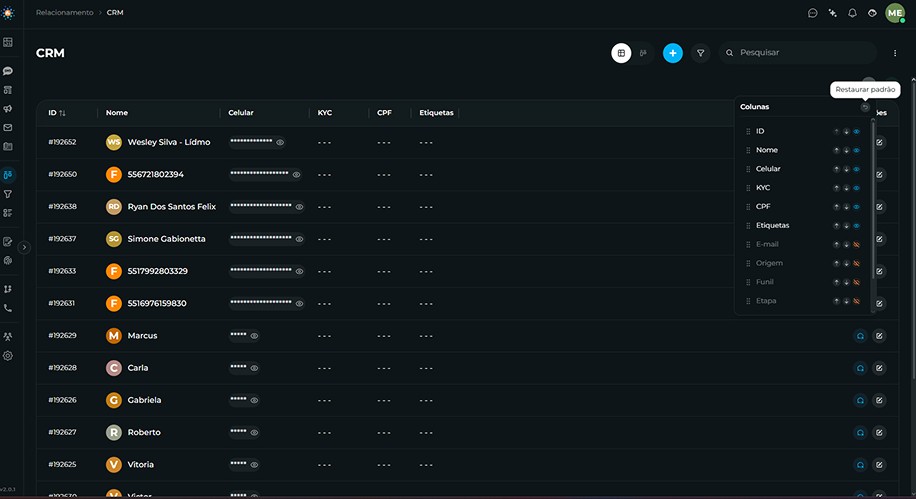Open the ME user avatar

coord(895,13)
